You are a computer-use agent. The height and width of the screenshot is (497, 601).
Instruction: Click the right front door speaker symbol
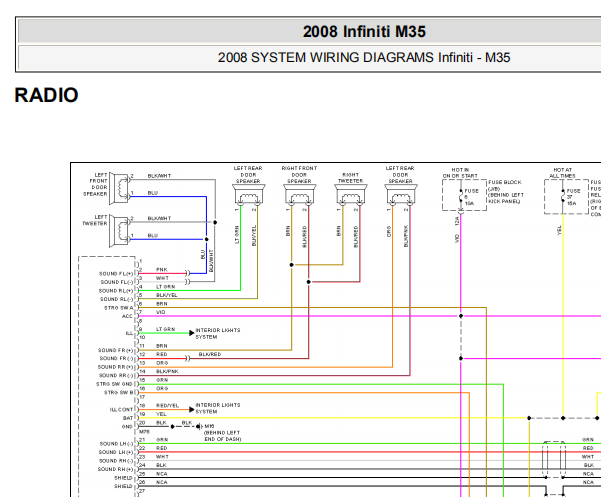[300, 195]
